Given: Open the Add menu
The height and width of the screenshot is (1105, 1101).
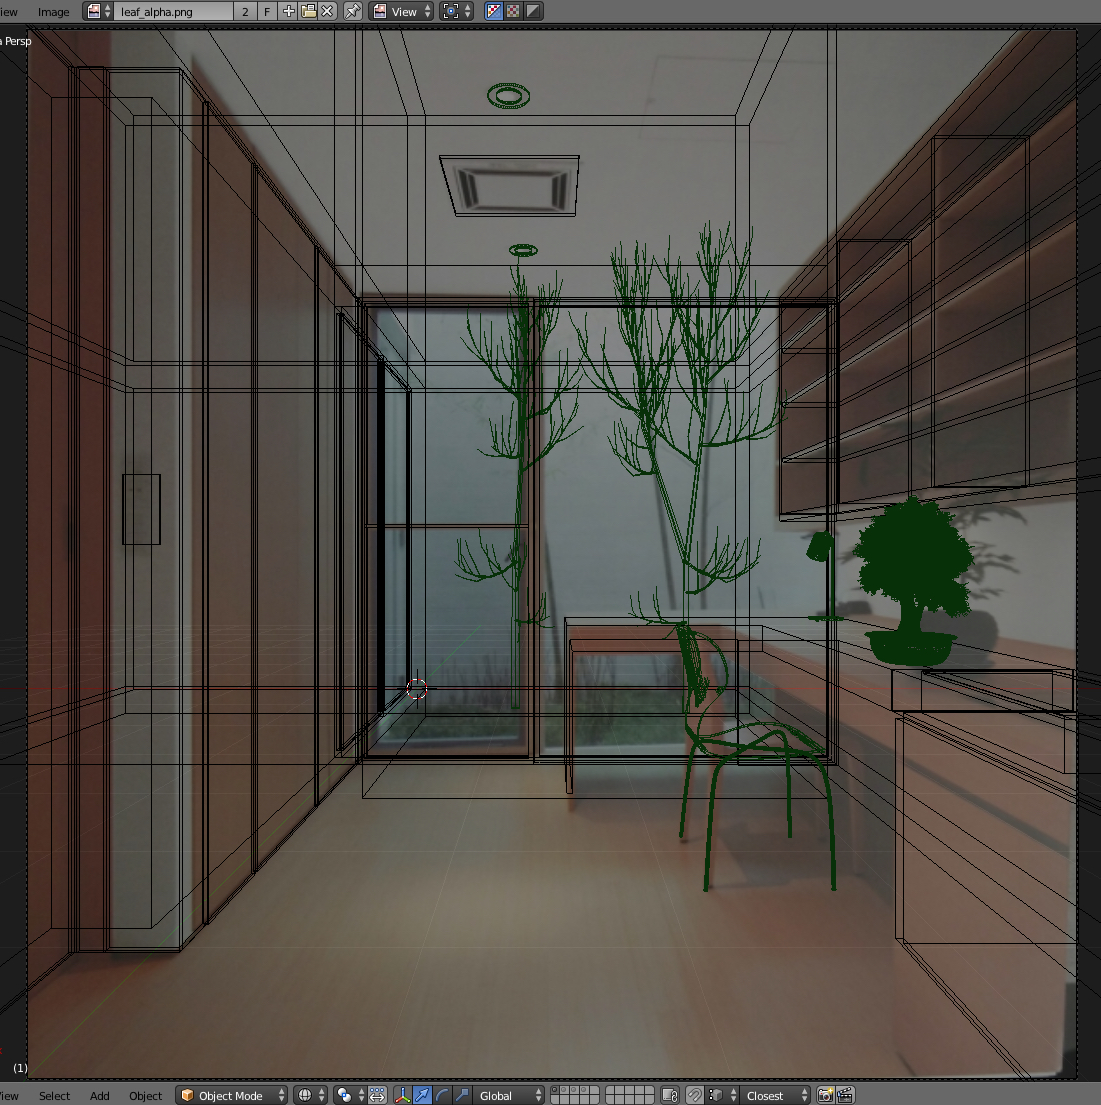Looking at the screenshot, I should coord(100,1095).
